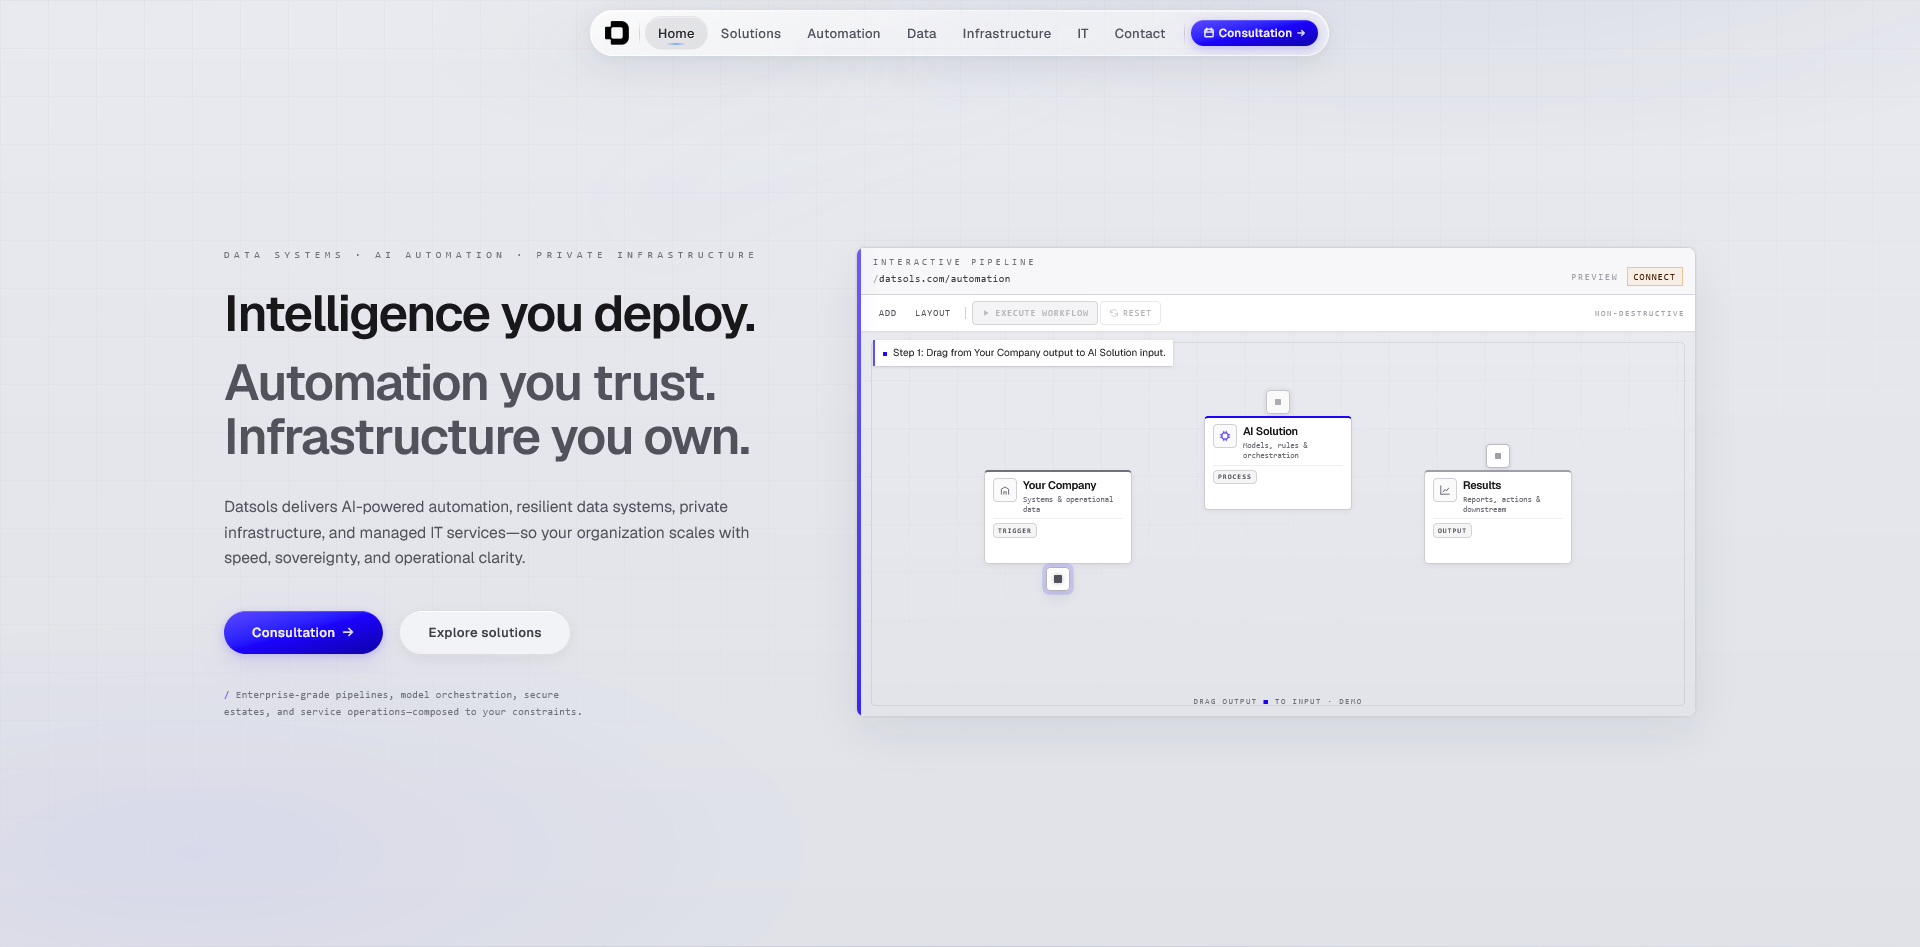
Task: Click the Consultation button in navbar
Action: [1254, 33]
